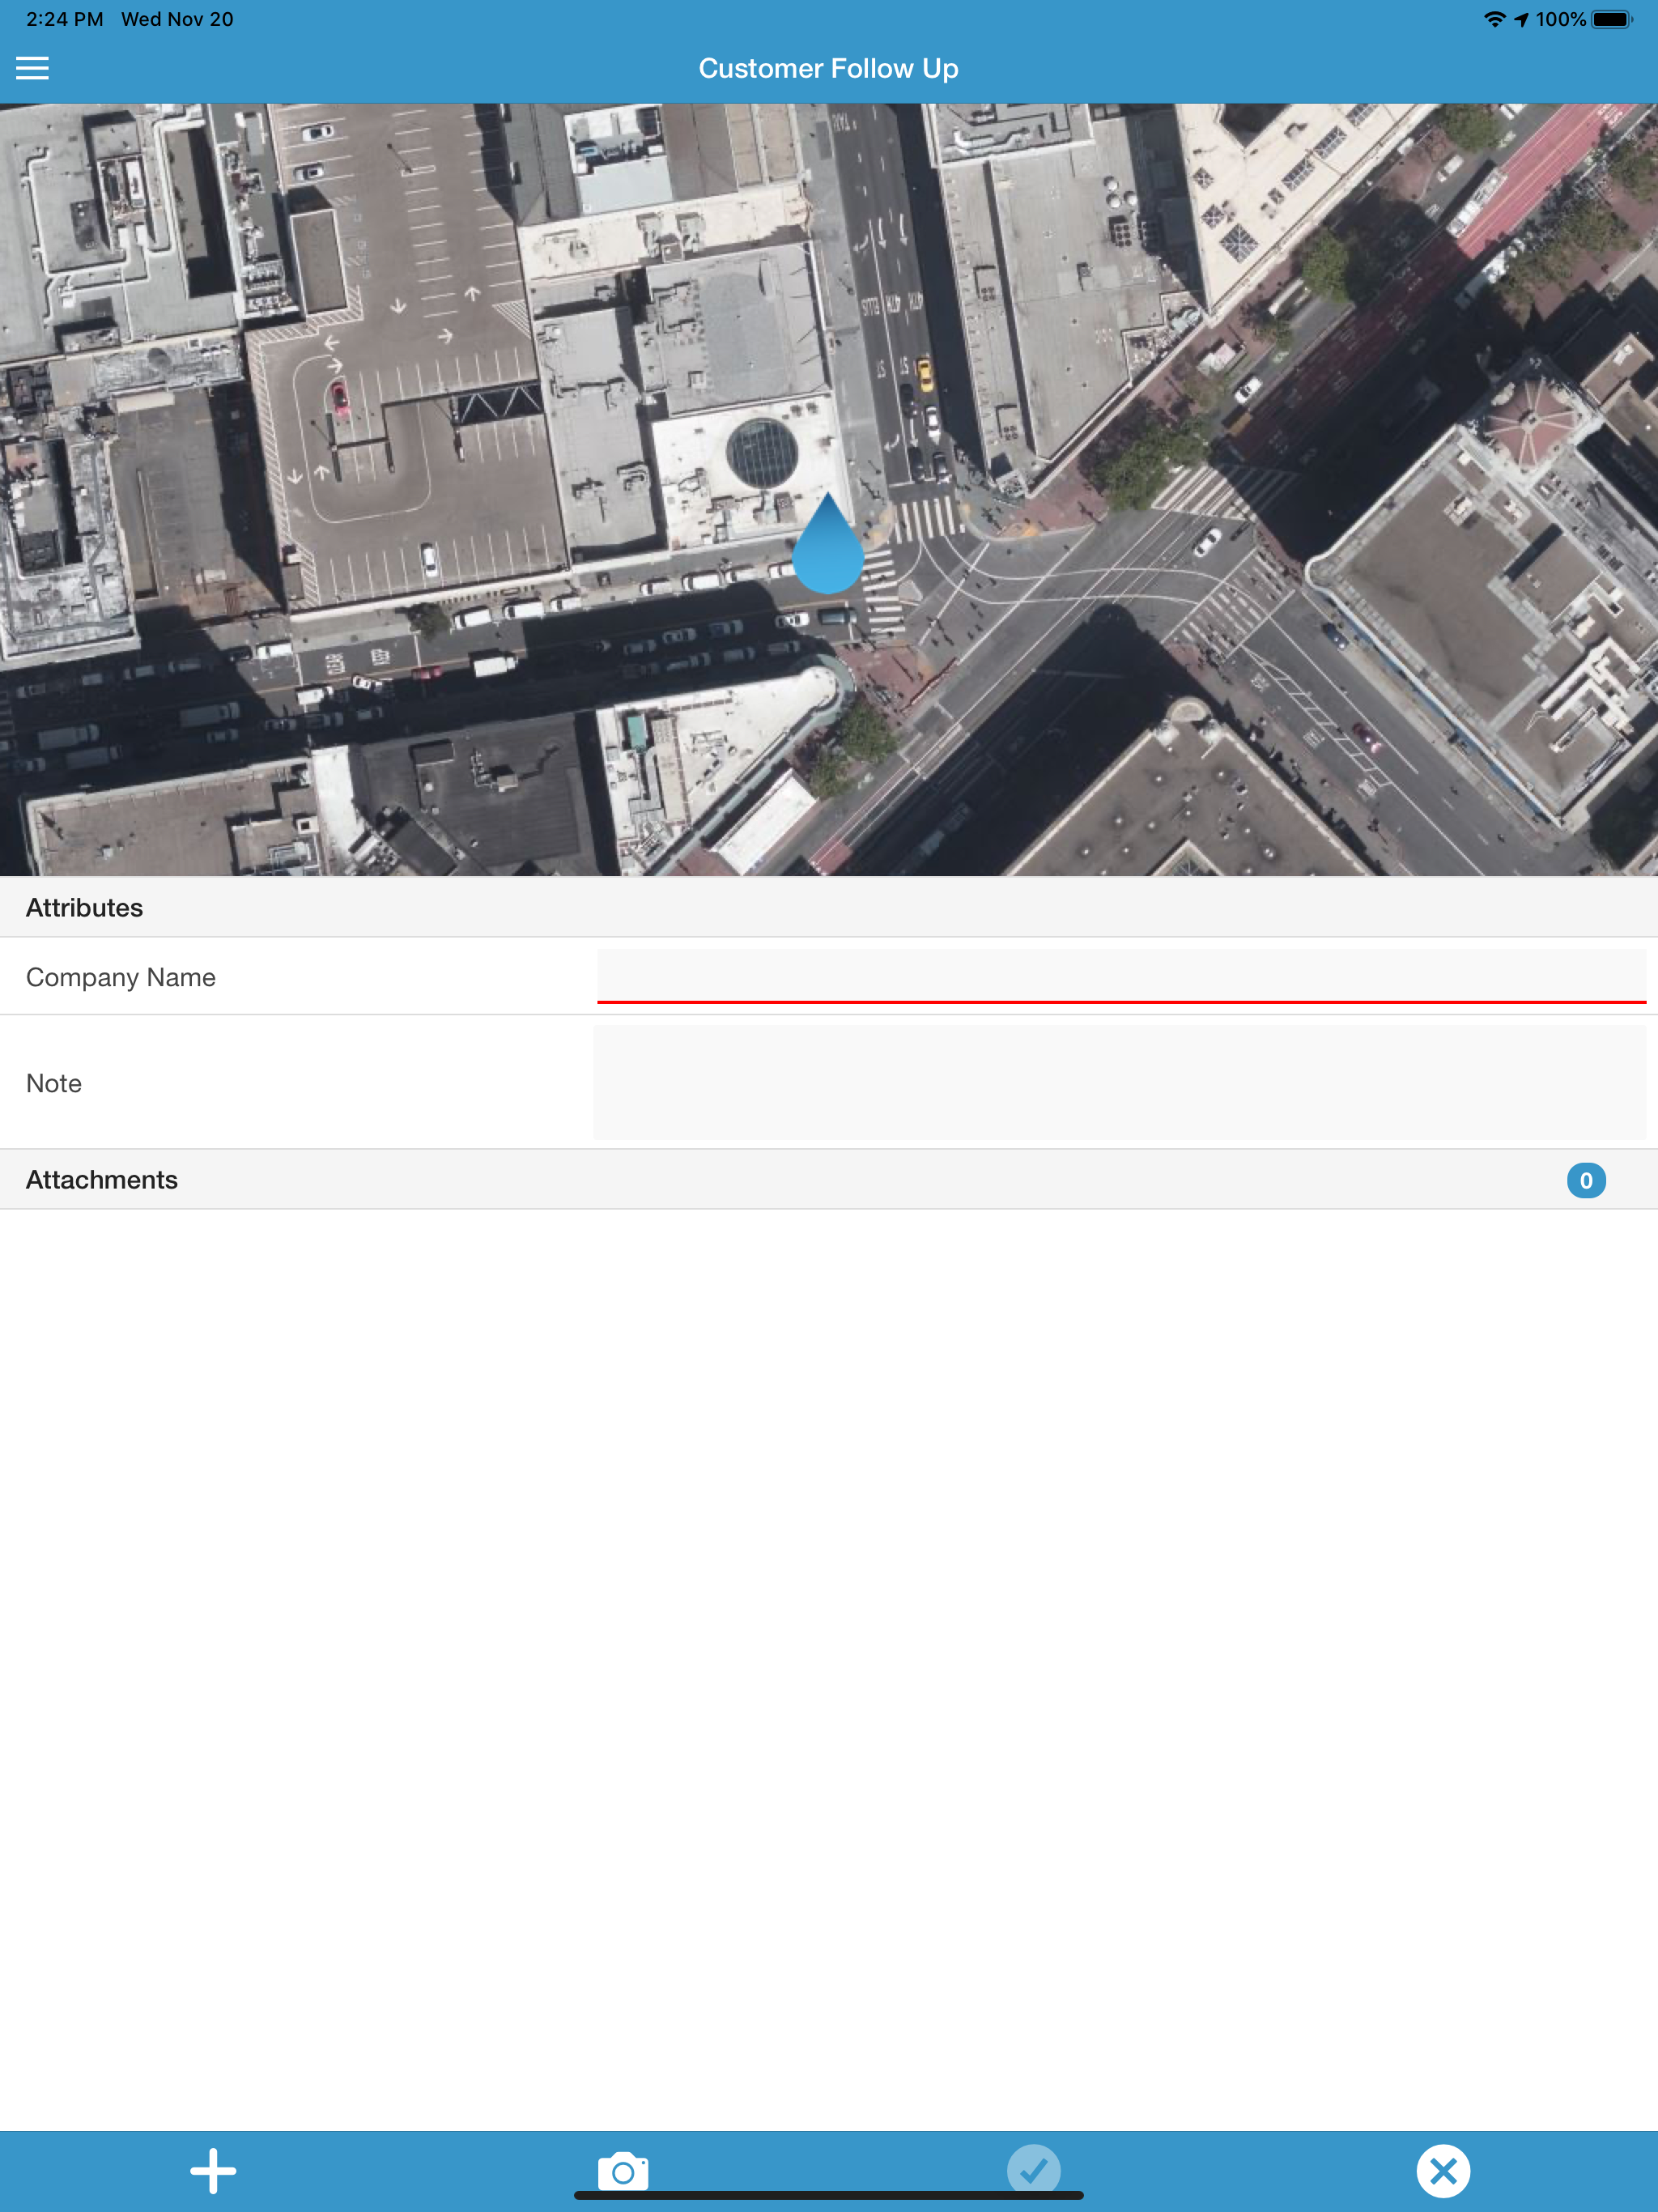Open the Attachments count badge
Screen dimensions: 1658x2212
[x=1586, y=1180]
